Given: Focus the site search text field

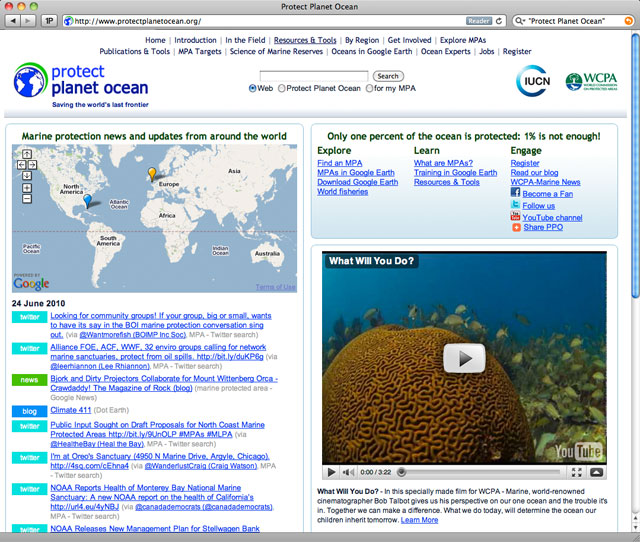Looking at the screenshot, I should pyautogui.click(x=313, y=76).
